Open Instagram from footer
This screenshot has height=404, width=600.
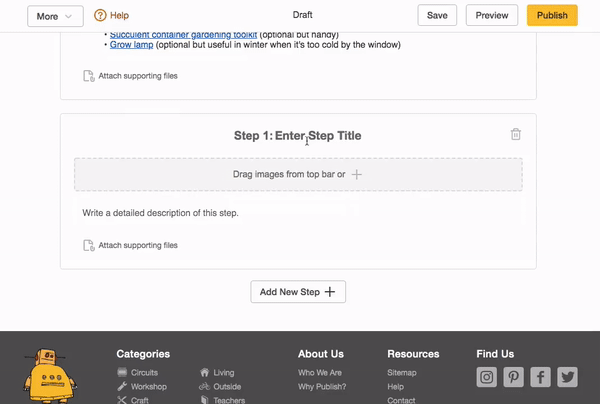[x=487, y=377]
